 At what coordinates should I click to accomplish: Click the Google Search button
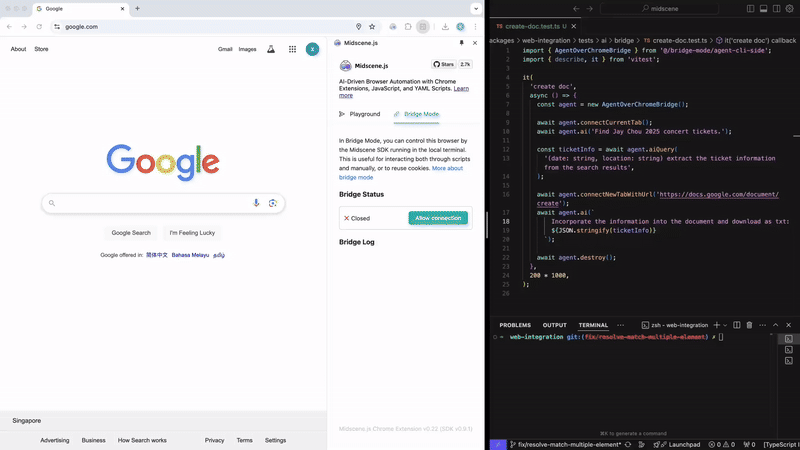(131, 233)
